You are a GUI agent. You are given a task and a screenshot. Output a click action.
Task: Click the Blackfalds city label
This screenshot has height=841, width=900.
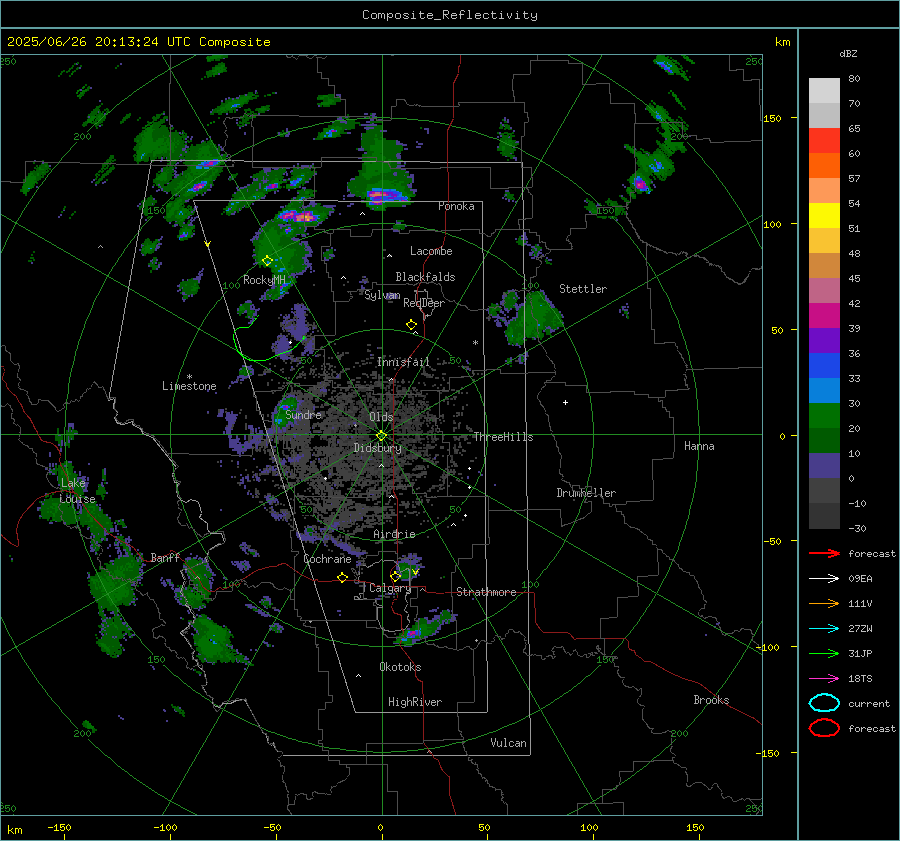pyautogui.click(x=425, y=277)
